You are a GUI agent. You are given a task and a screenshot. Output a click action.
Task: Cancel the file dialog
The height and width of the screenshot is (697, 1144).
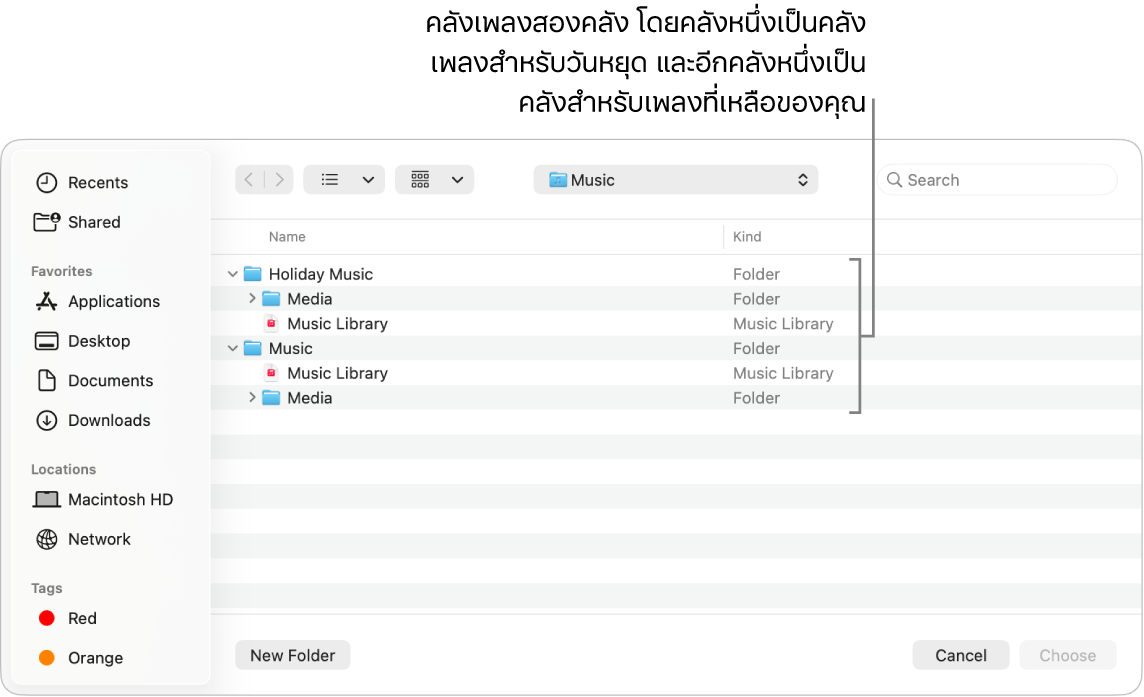tap(959, 655)
